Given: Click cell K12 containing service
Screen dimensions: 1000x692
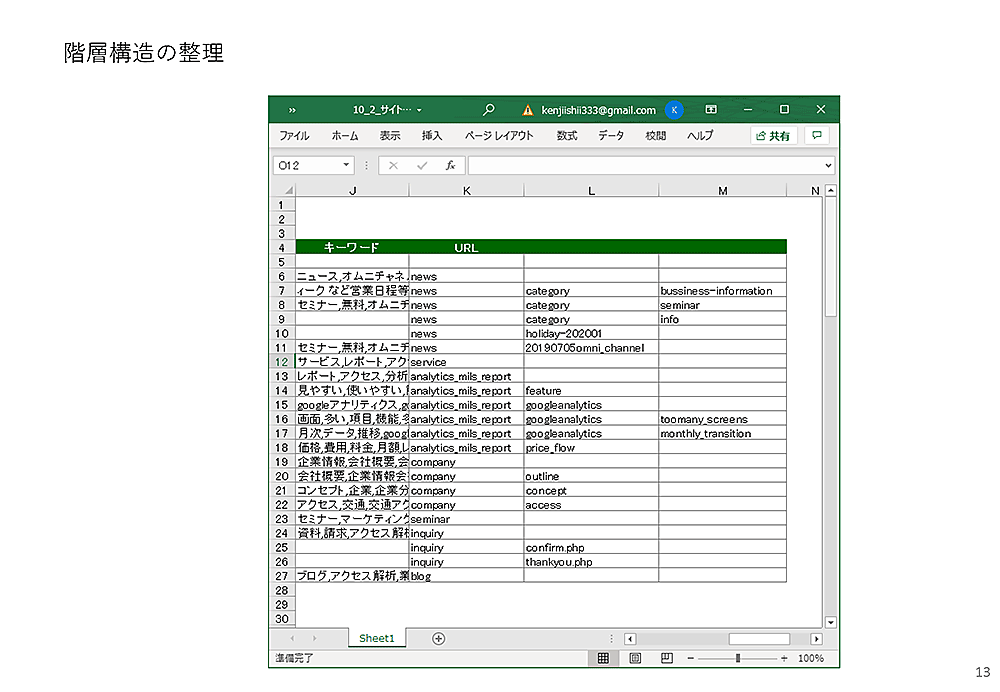Looking at the screenshot, I should (466, 362).
